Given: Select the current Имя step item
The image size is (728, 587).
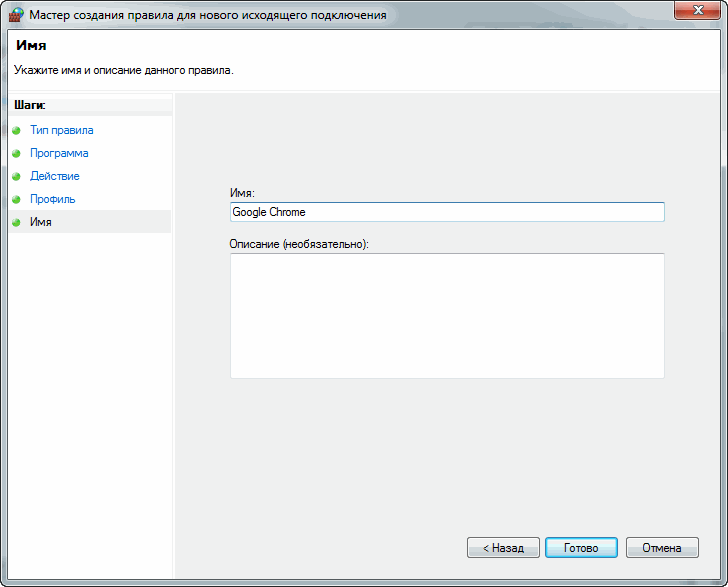Looking at the screenshot, I should click(90, 222).
